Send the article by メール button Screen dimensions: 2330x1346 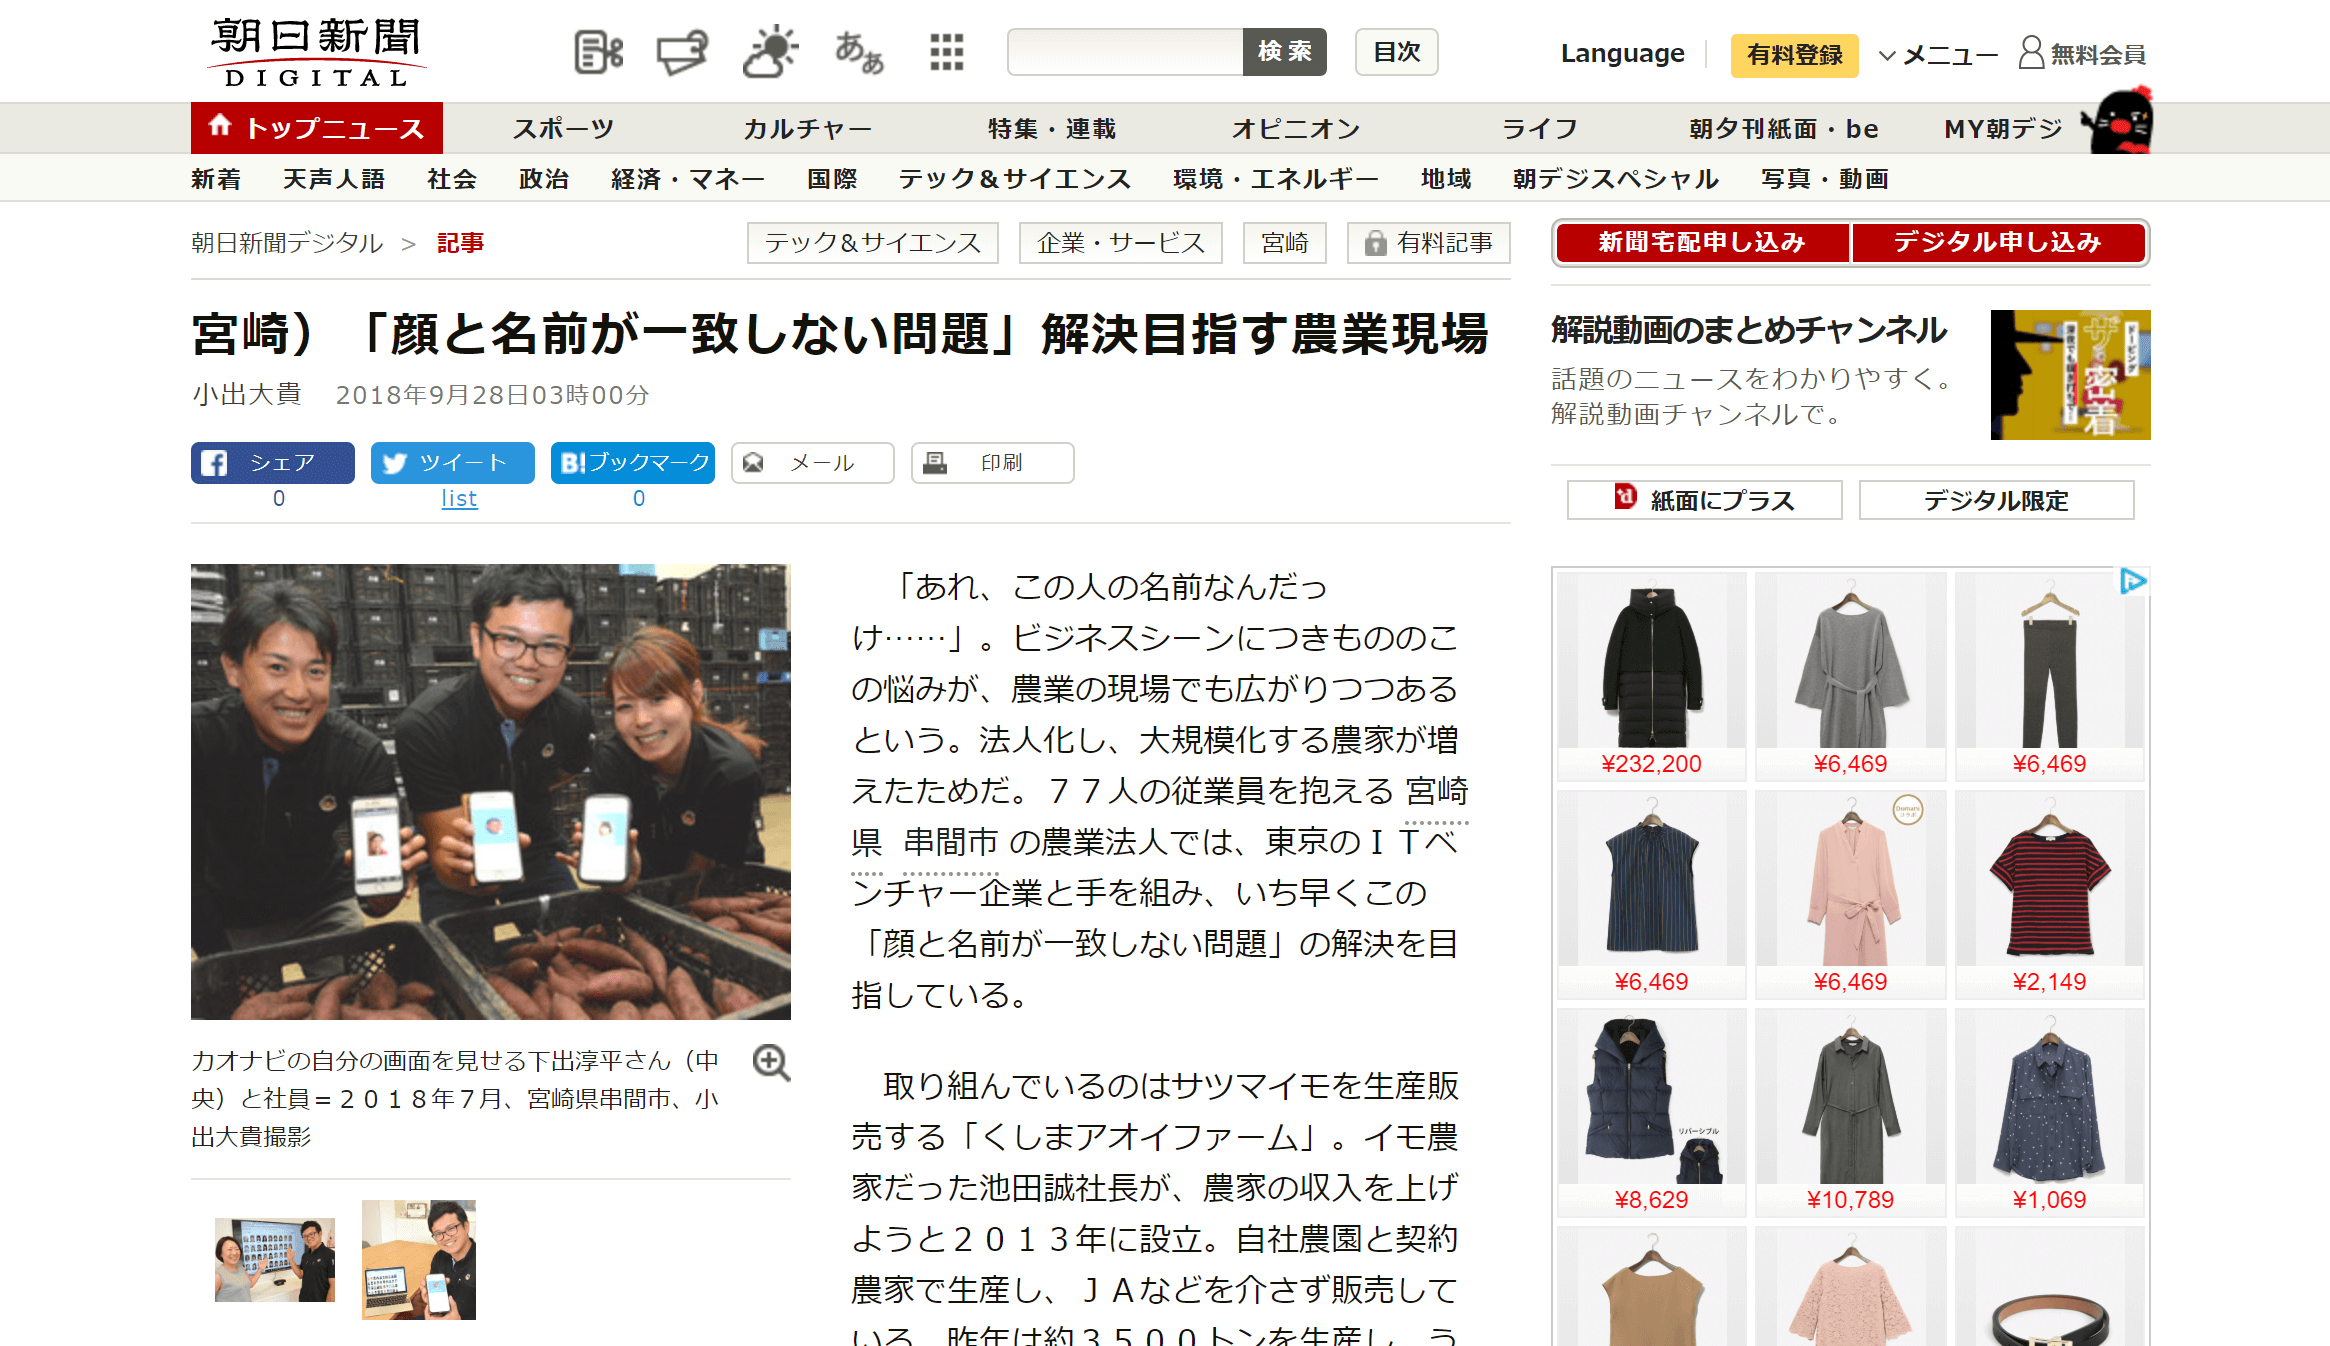(812, 463)
